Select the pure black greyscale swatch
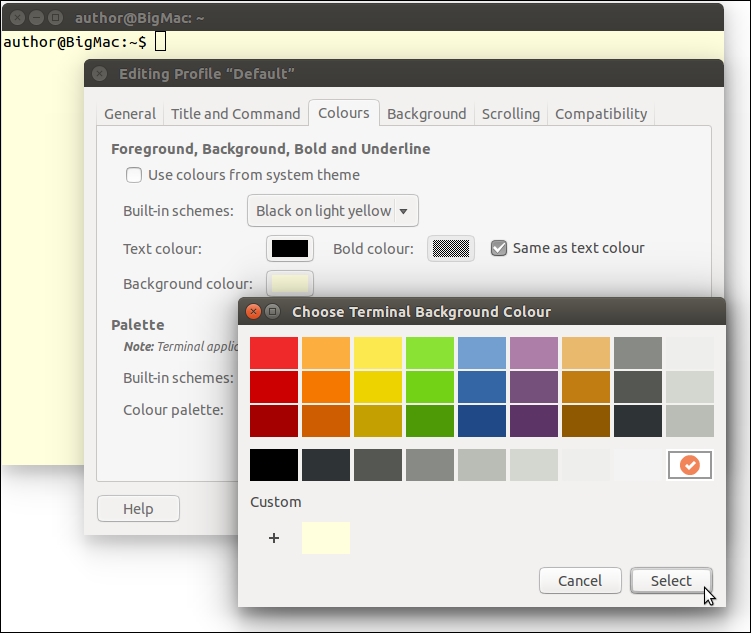751x633 pixels. click(274, 465)
